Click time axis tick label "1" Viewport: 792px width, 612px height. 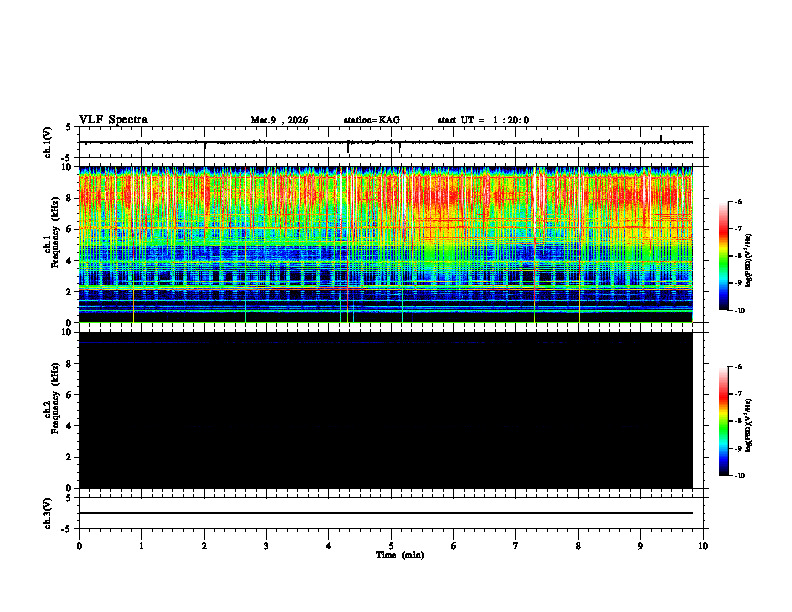pos(141,546)
